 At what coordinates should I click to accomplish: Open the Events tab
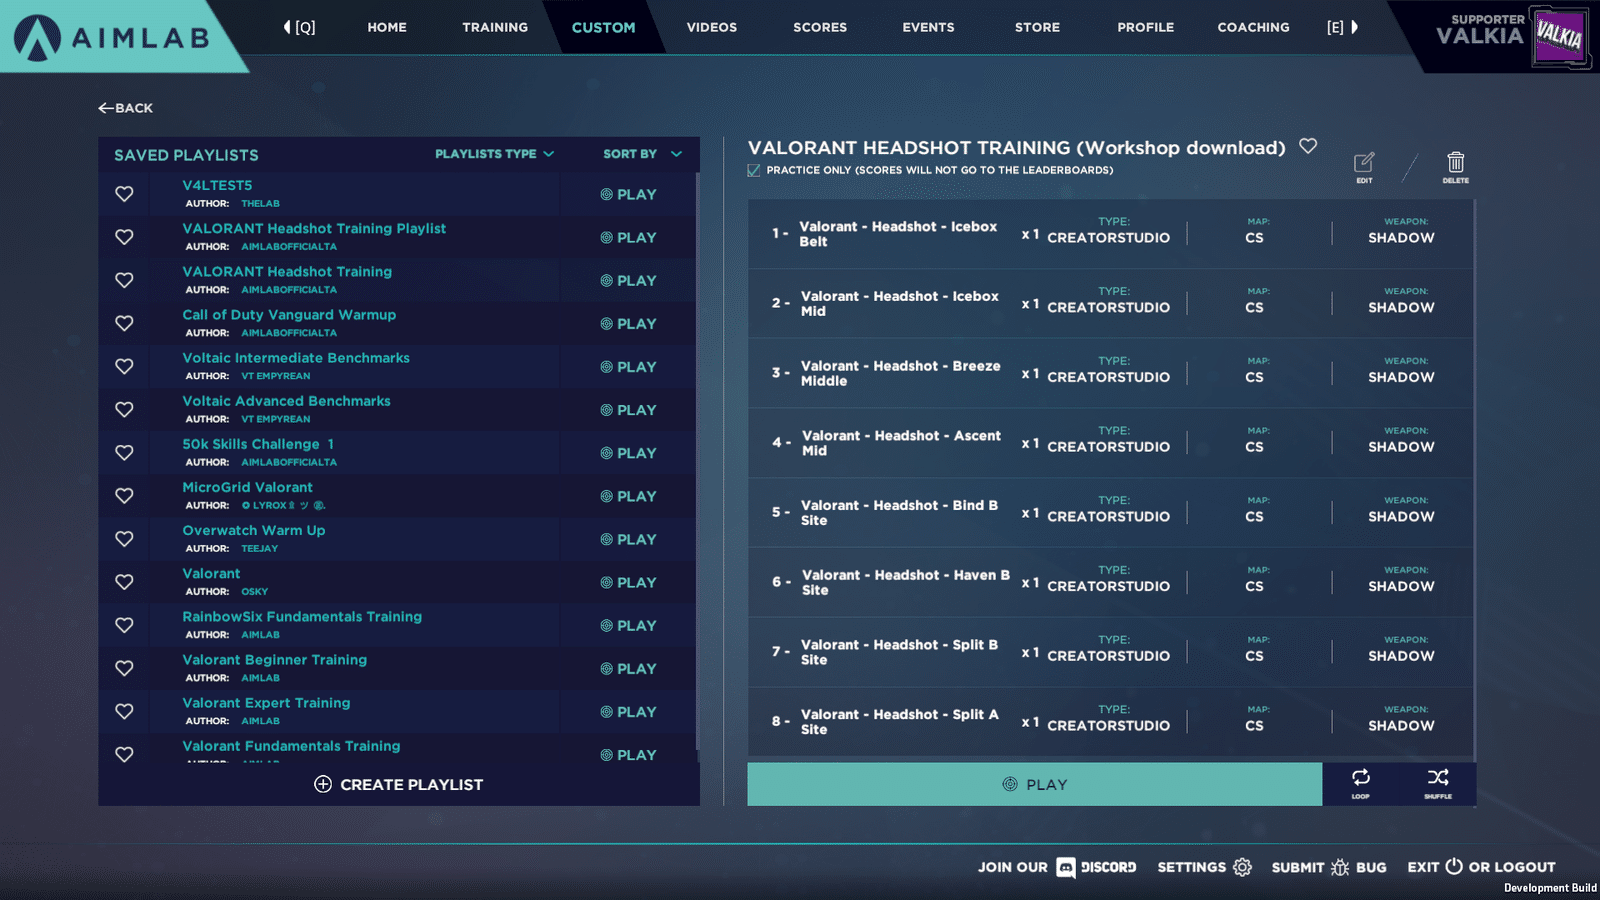pos(928,27)
